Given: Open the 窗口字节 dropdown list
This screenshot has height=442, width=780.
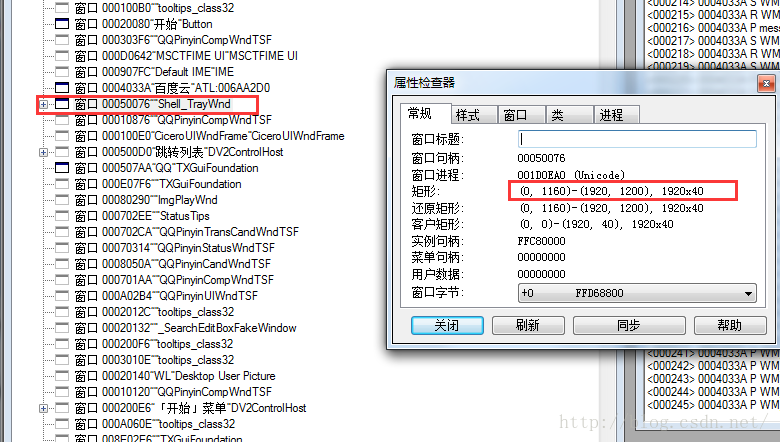Looking at the screenshot, I should pyautogui.click(x=748, y=293).
